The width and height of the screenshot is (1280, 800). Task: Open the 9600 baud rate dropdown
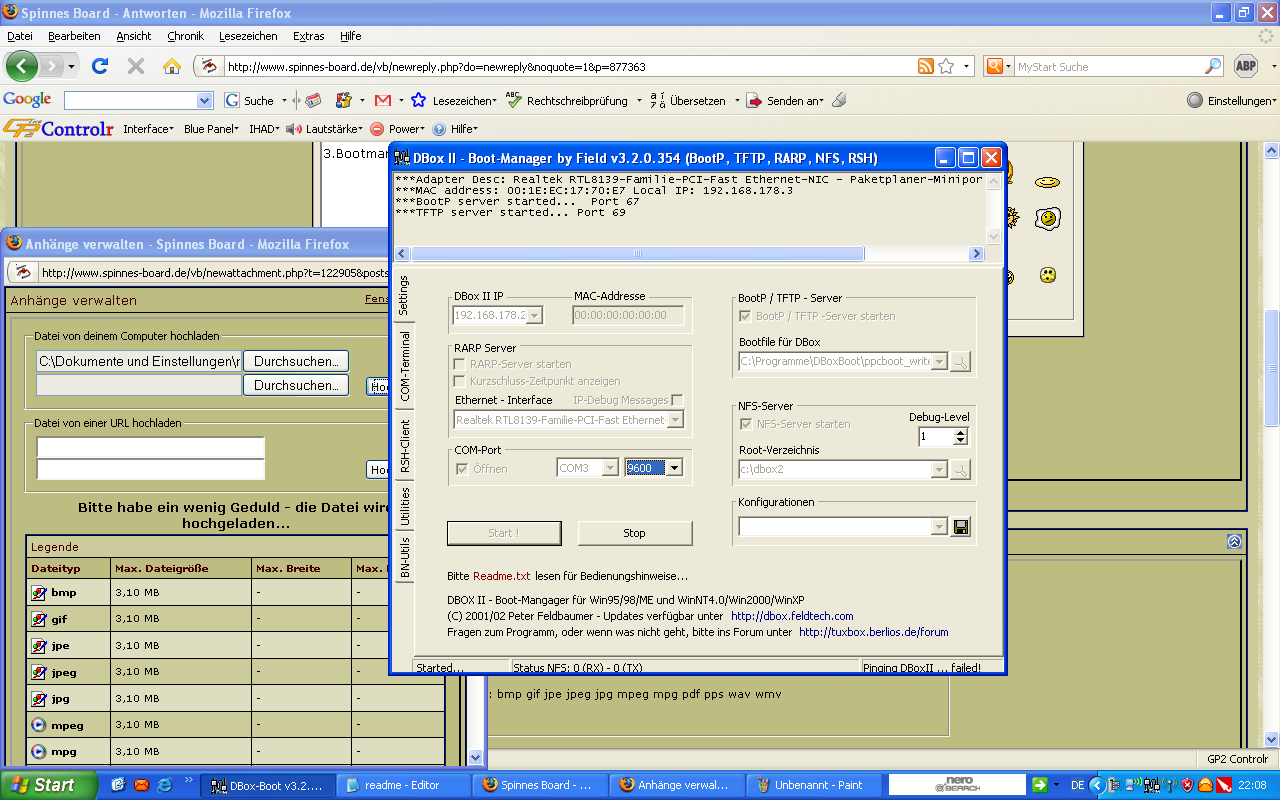[x=674, y=468]
